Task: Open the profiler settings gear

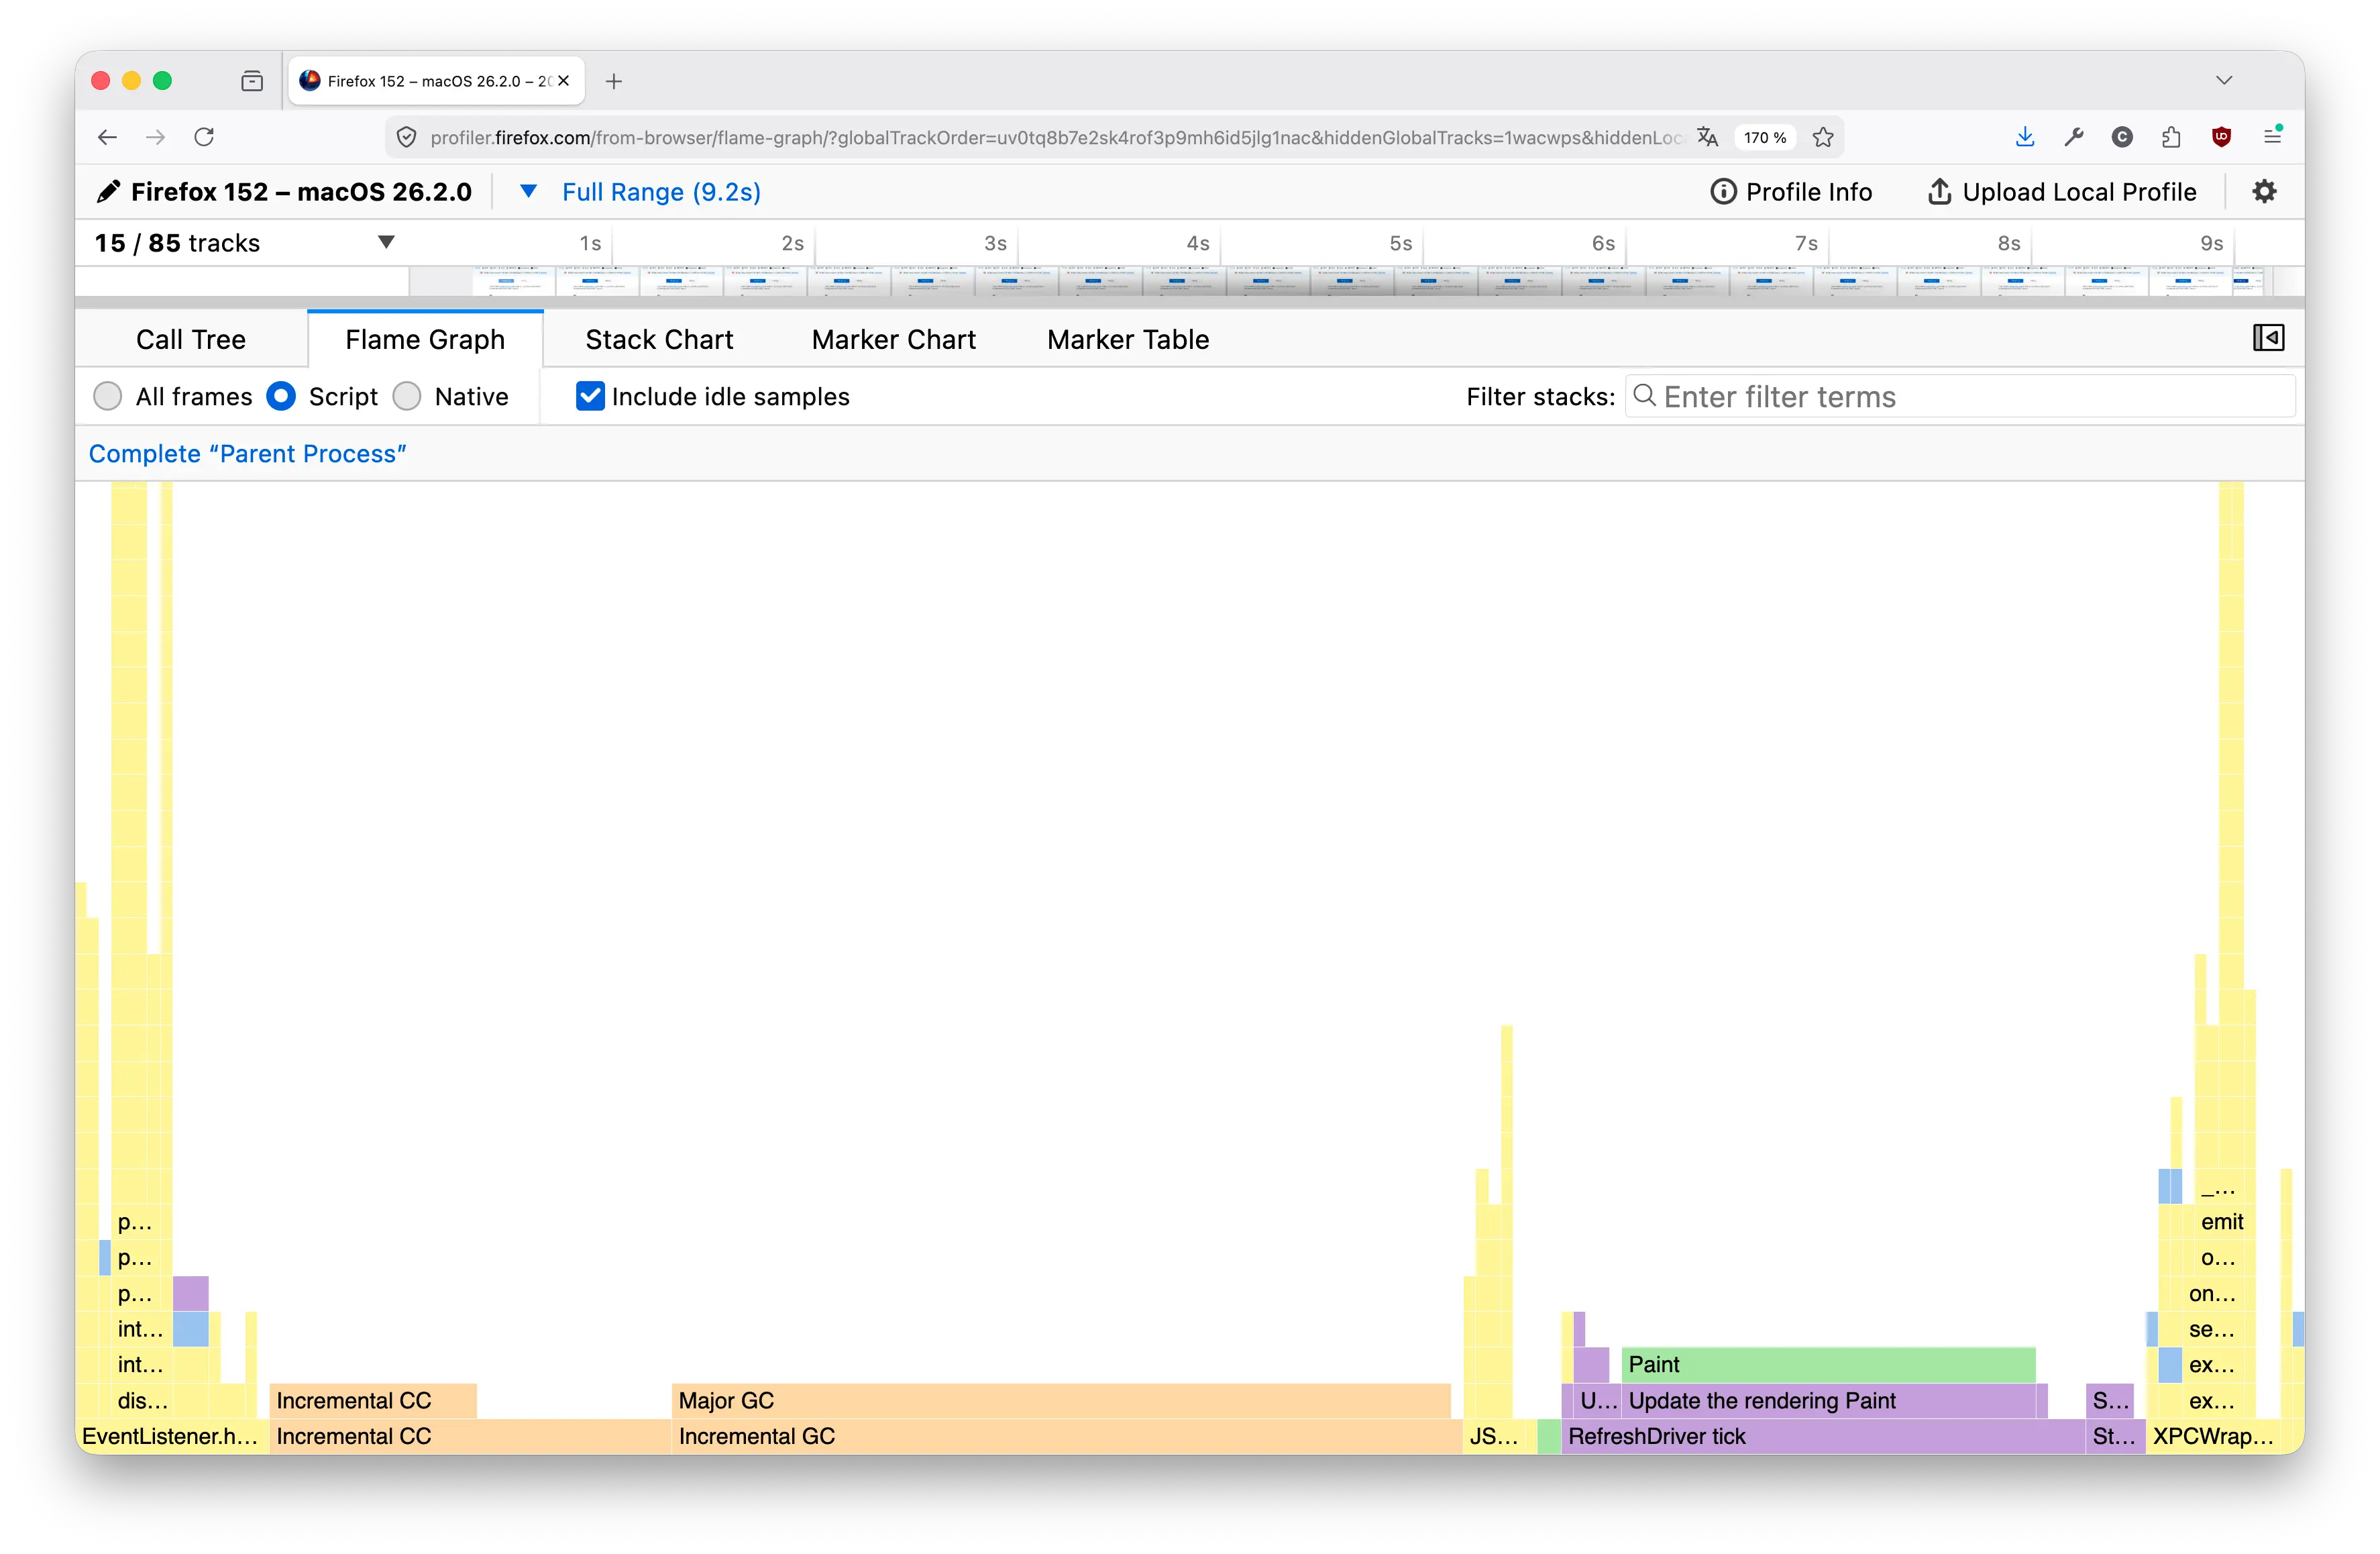Action: 2264,191
